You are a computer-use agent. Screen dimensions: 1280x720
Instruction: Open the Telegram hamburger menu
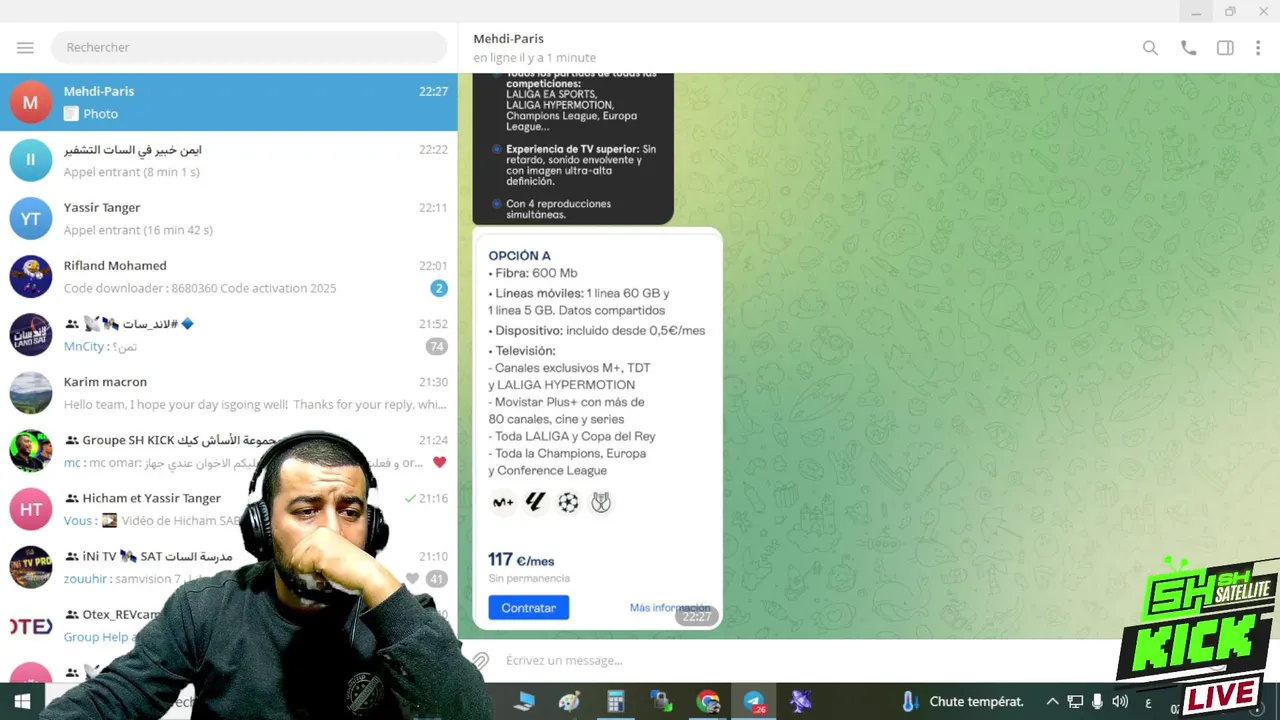(25, 48)
